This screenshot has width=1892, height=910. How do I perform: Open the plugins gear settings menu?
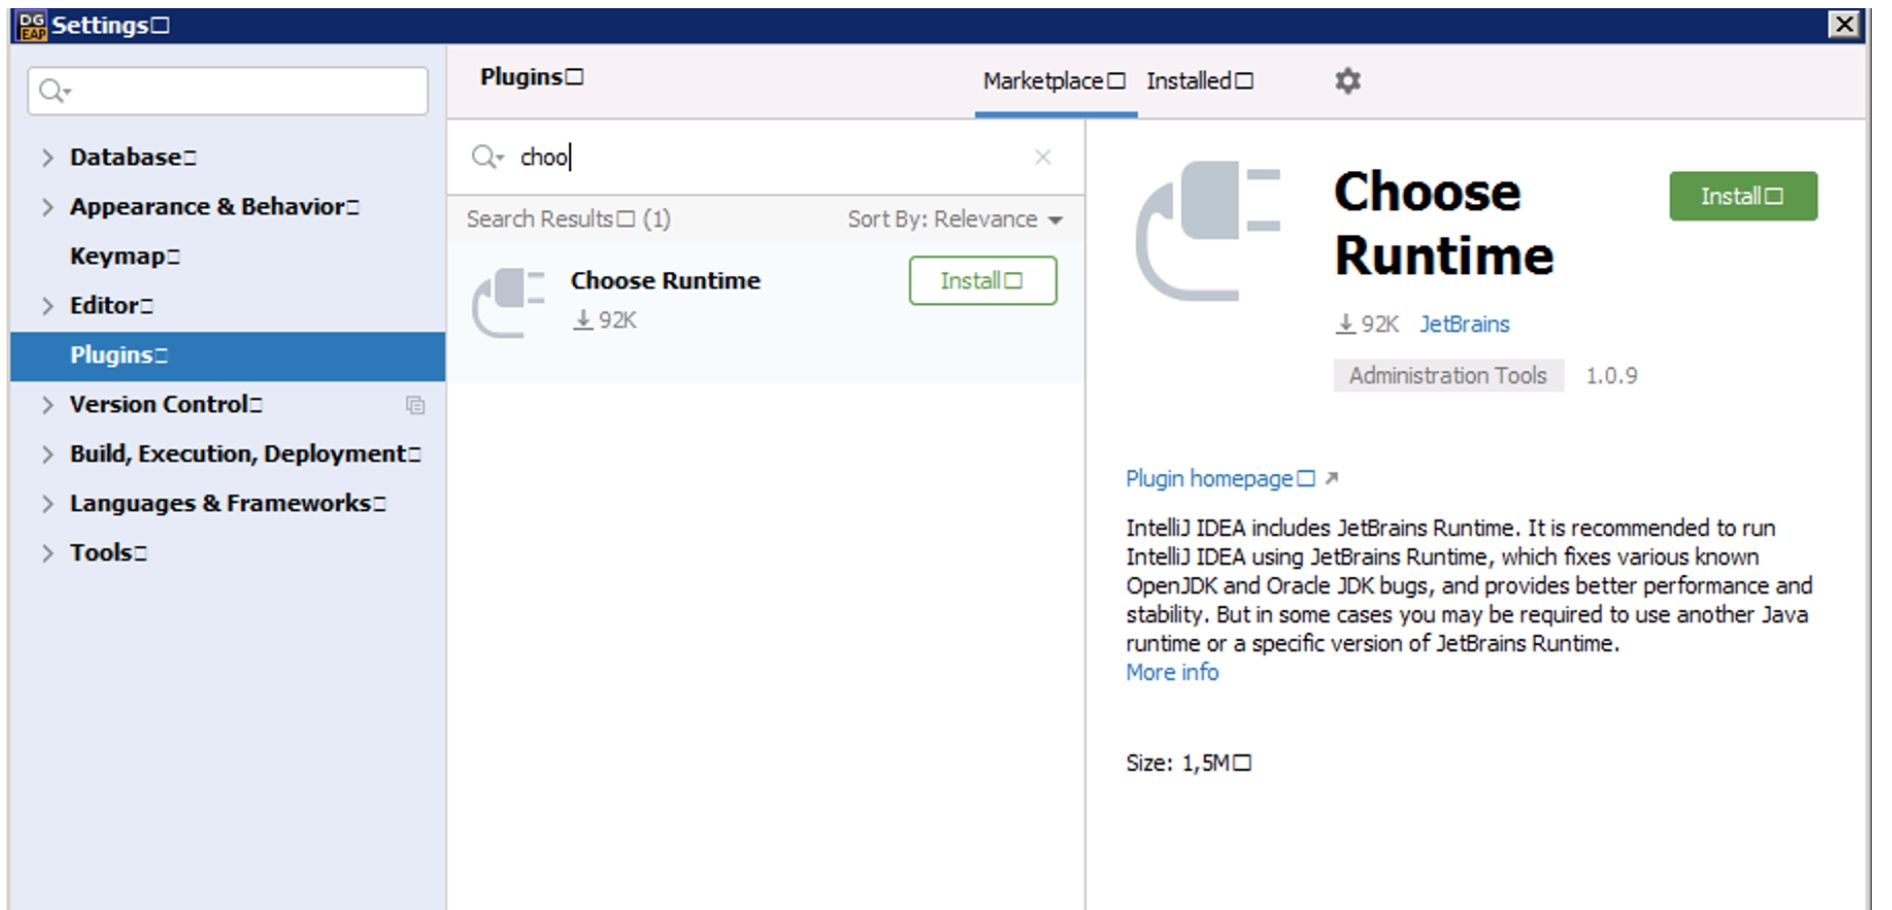(1347, 80)
